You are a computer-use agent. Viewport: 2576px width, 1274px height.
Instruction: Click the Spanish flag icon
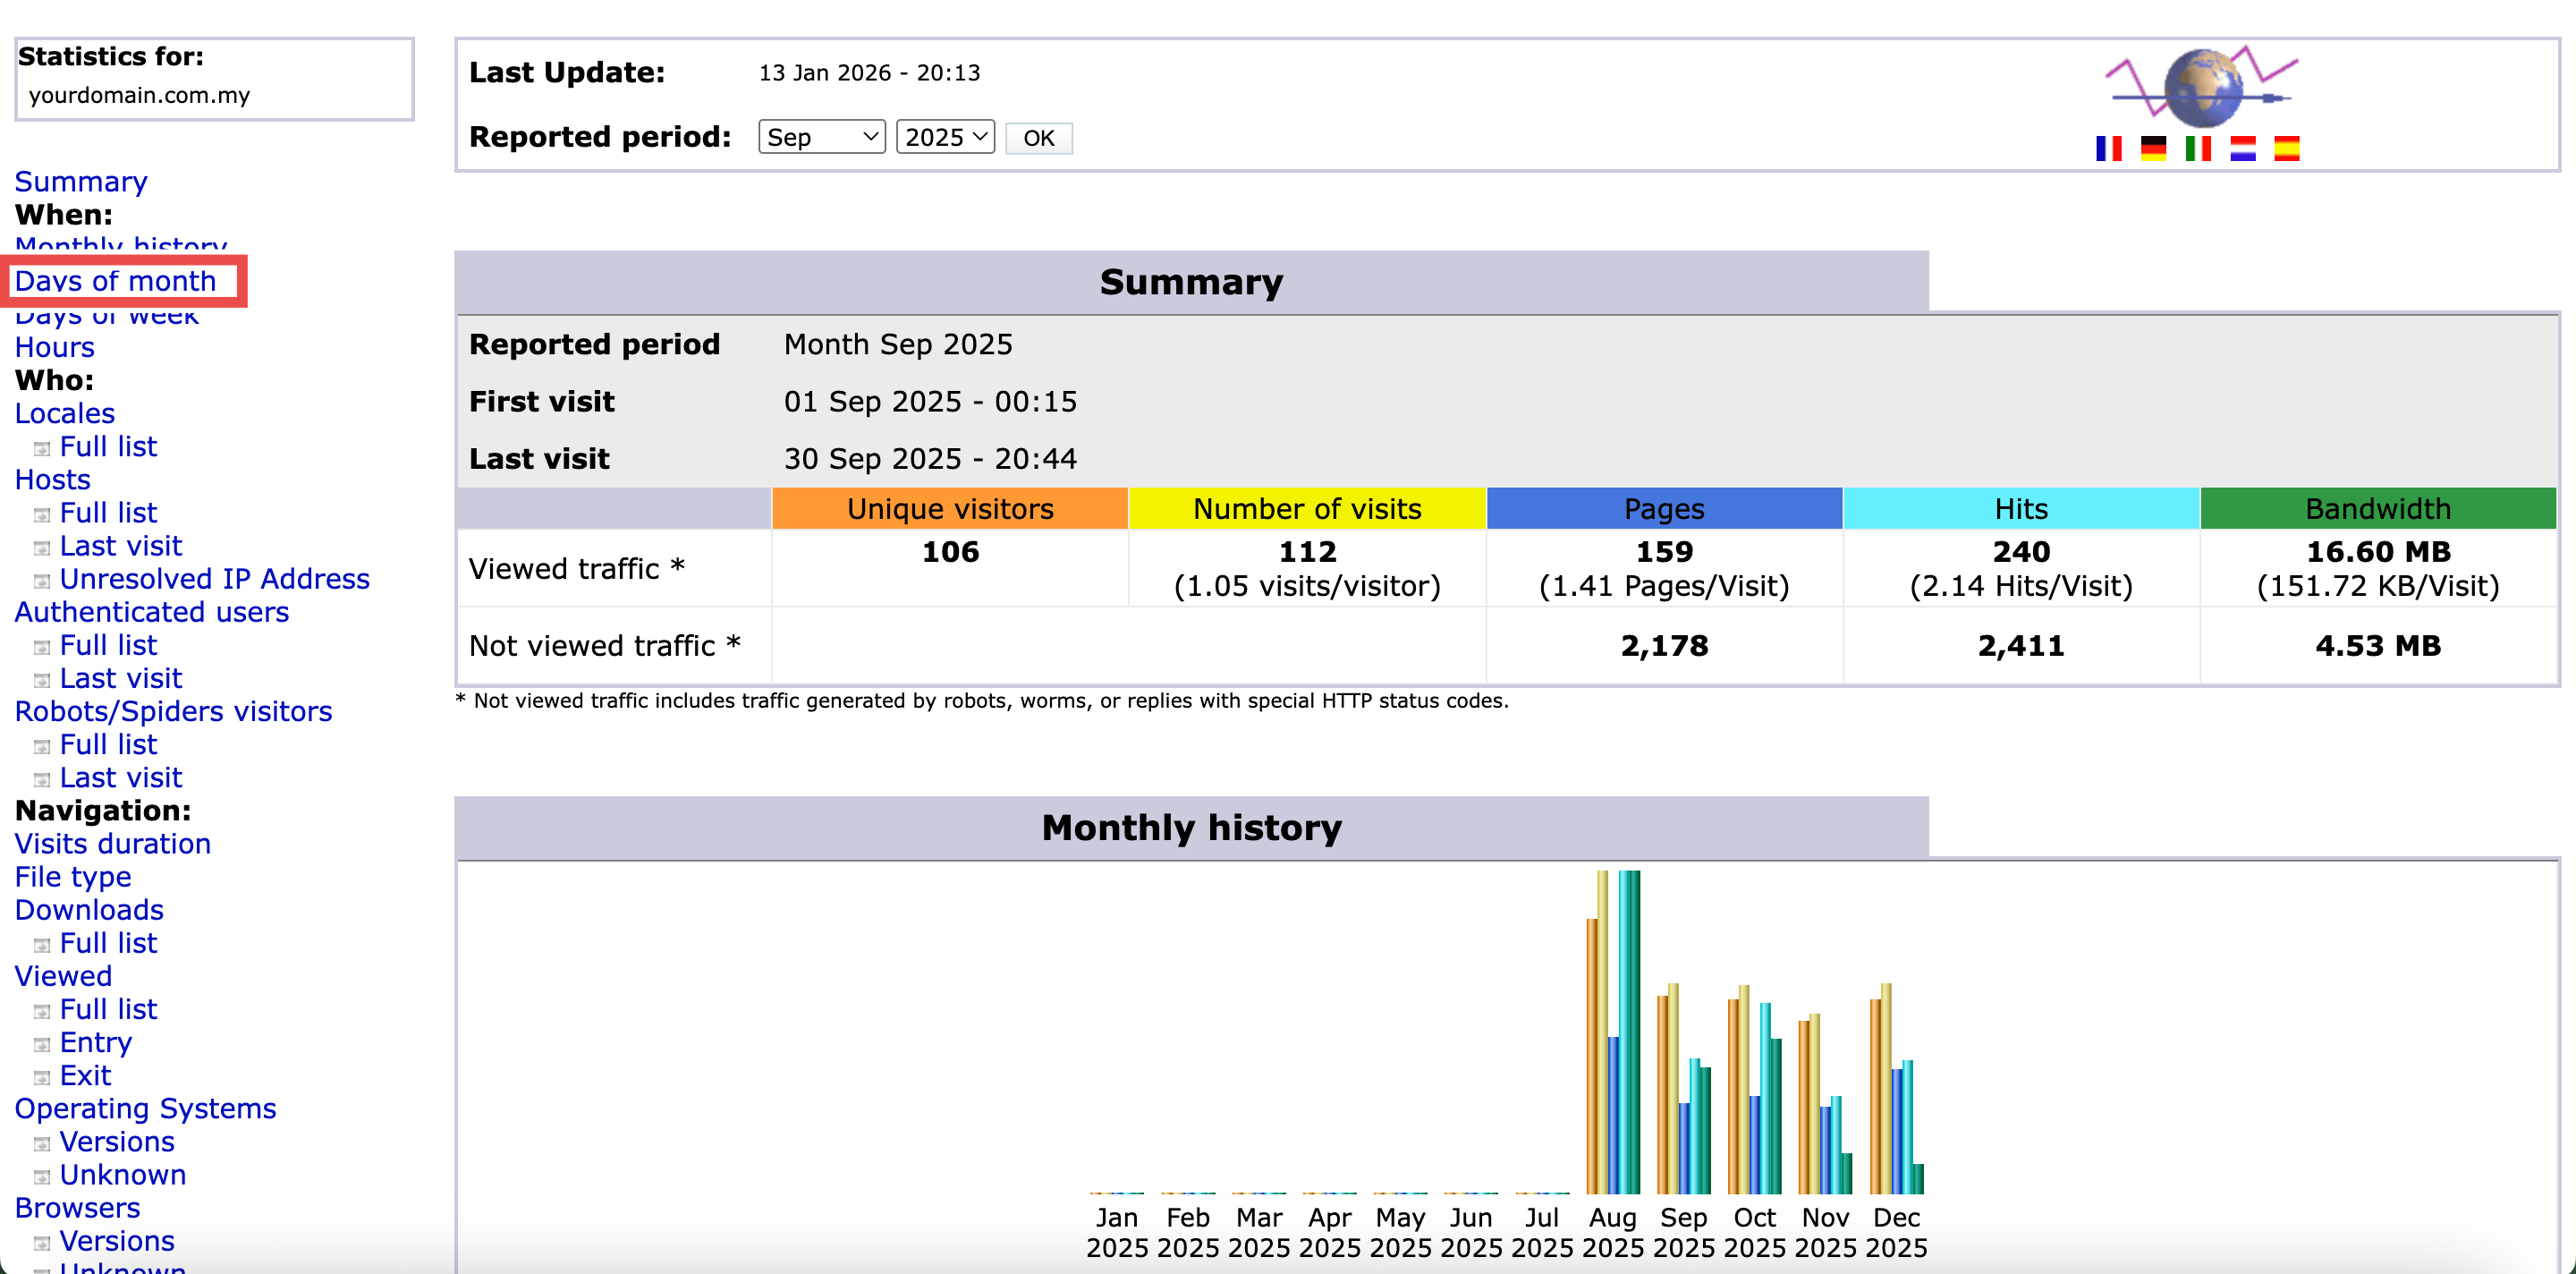(2286, 148)
